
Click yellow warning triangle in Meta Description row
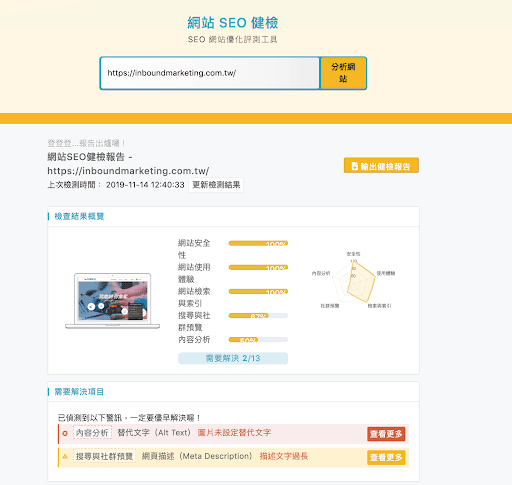(x=65, y=456)
